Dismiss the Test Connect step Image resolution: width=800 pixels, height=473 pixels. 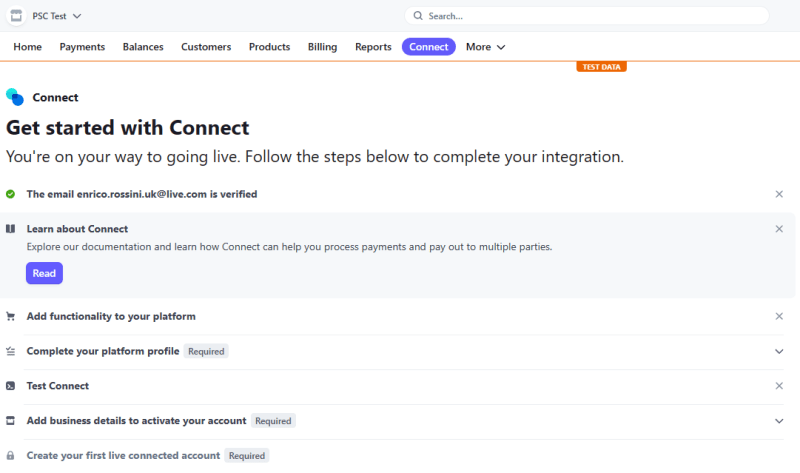tap(779, 386)
